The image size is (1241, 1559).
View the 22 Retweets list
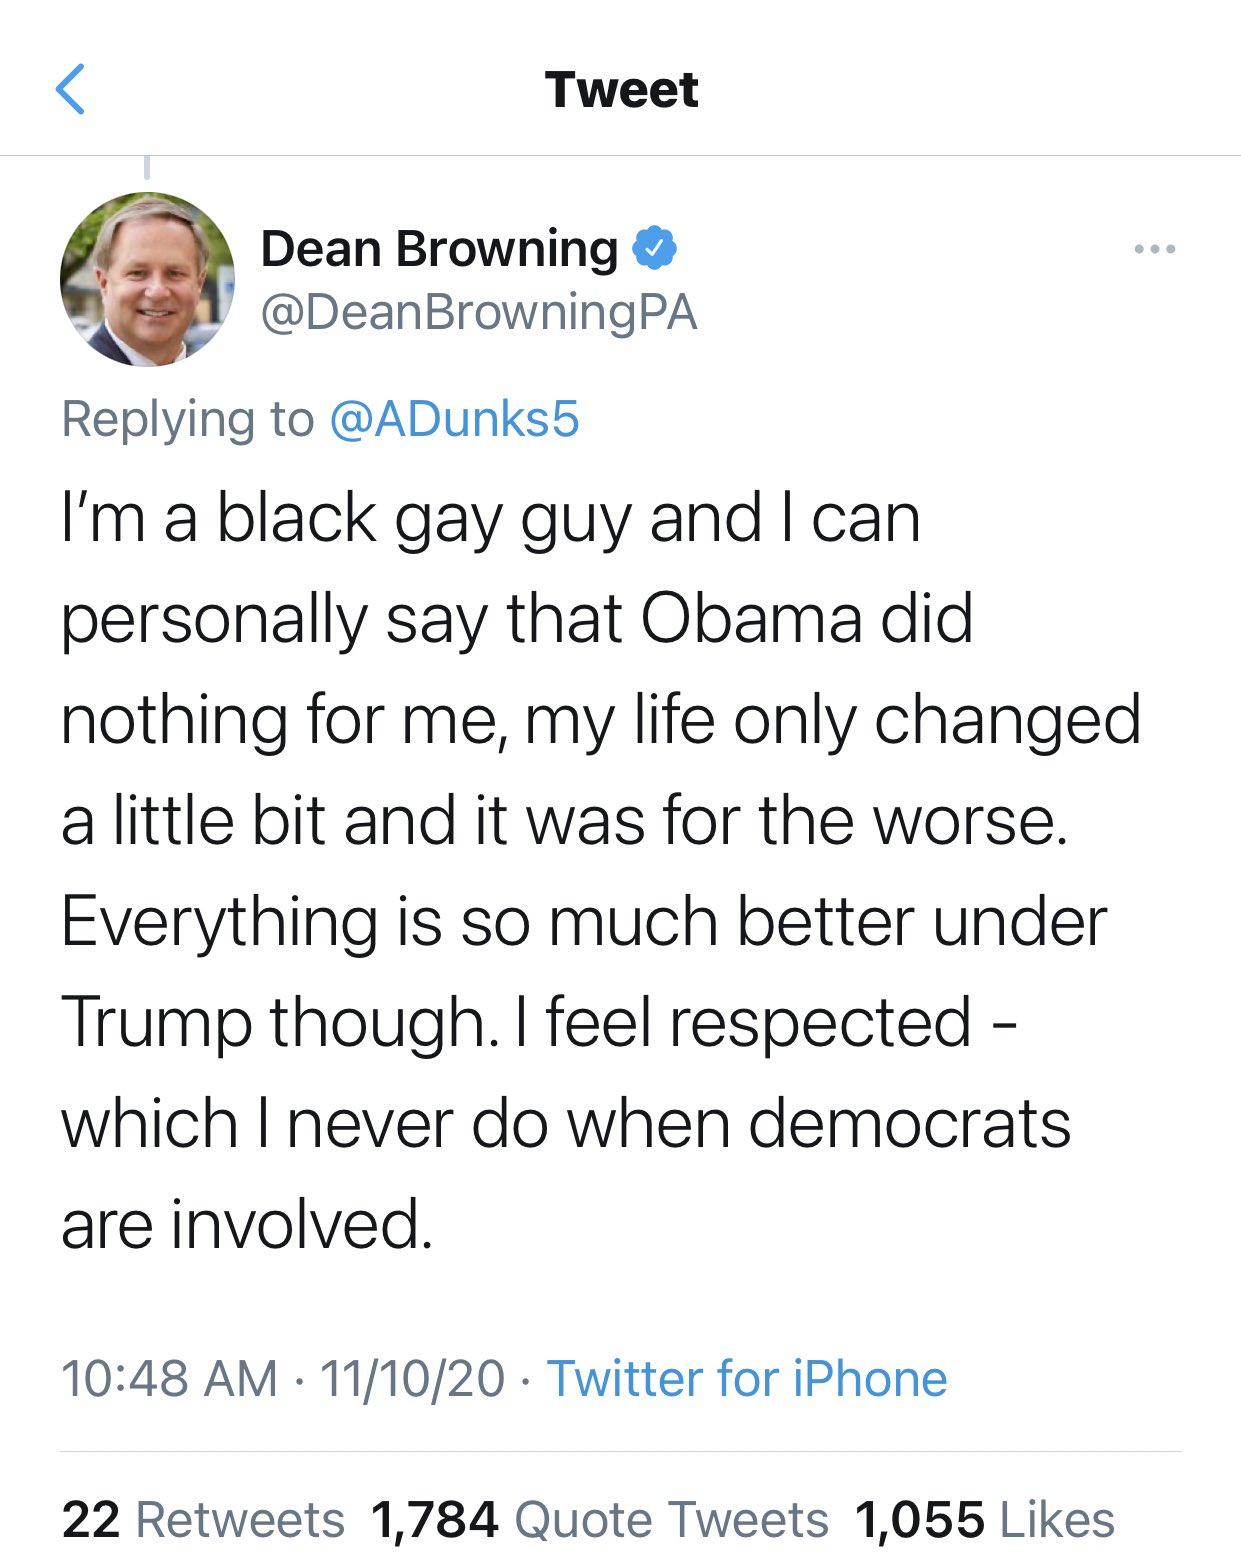(203, 1519)
